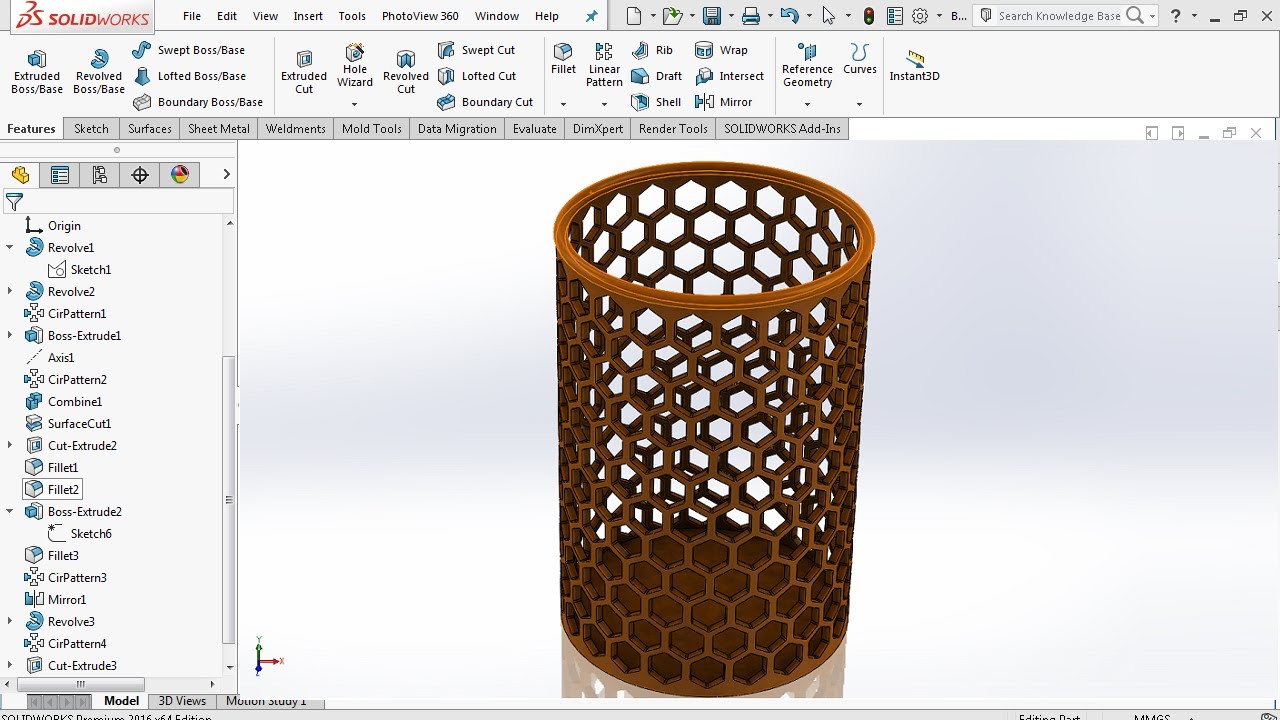Screen dimensions: 1280x720
Task: Collapse the Boss-Extrude2 tree node
Action: coord(10,512)
